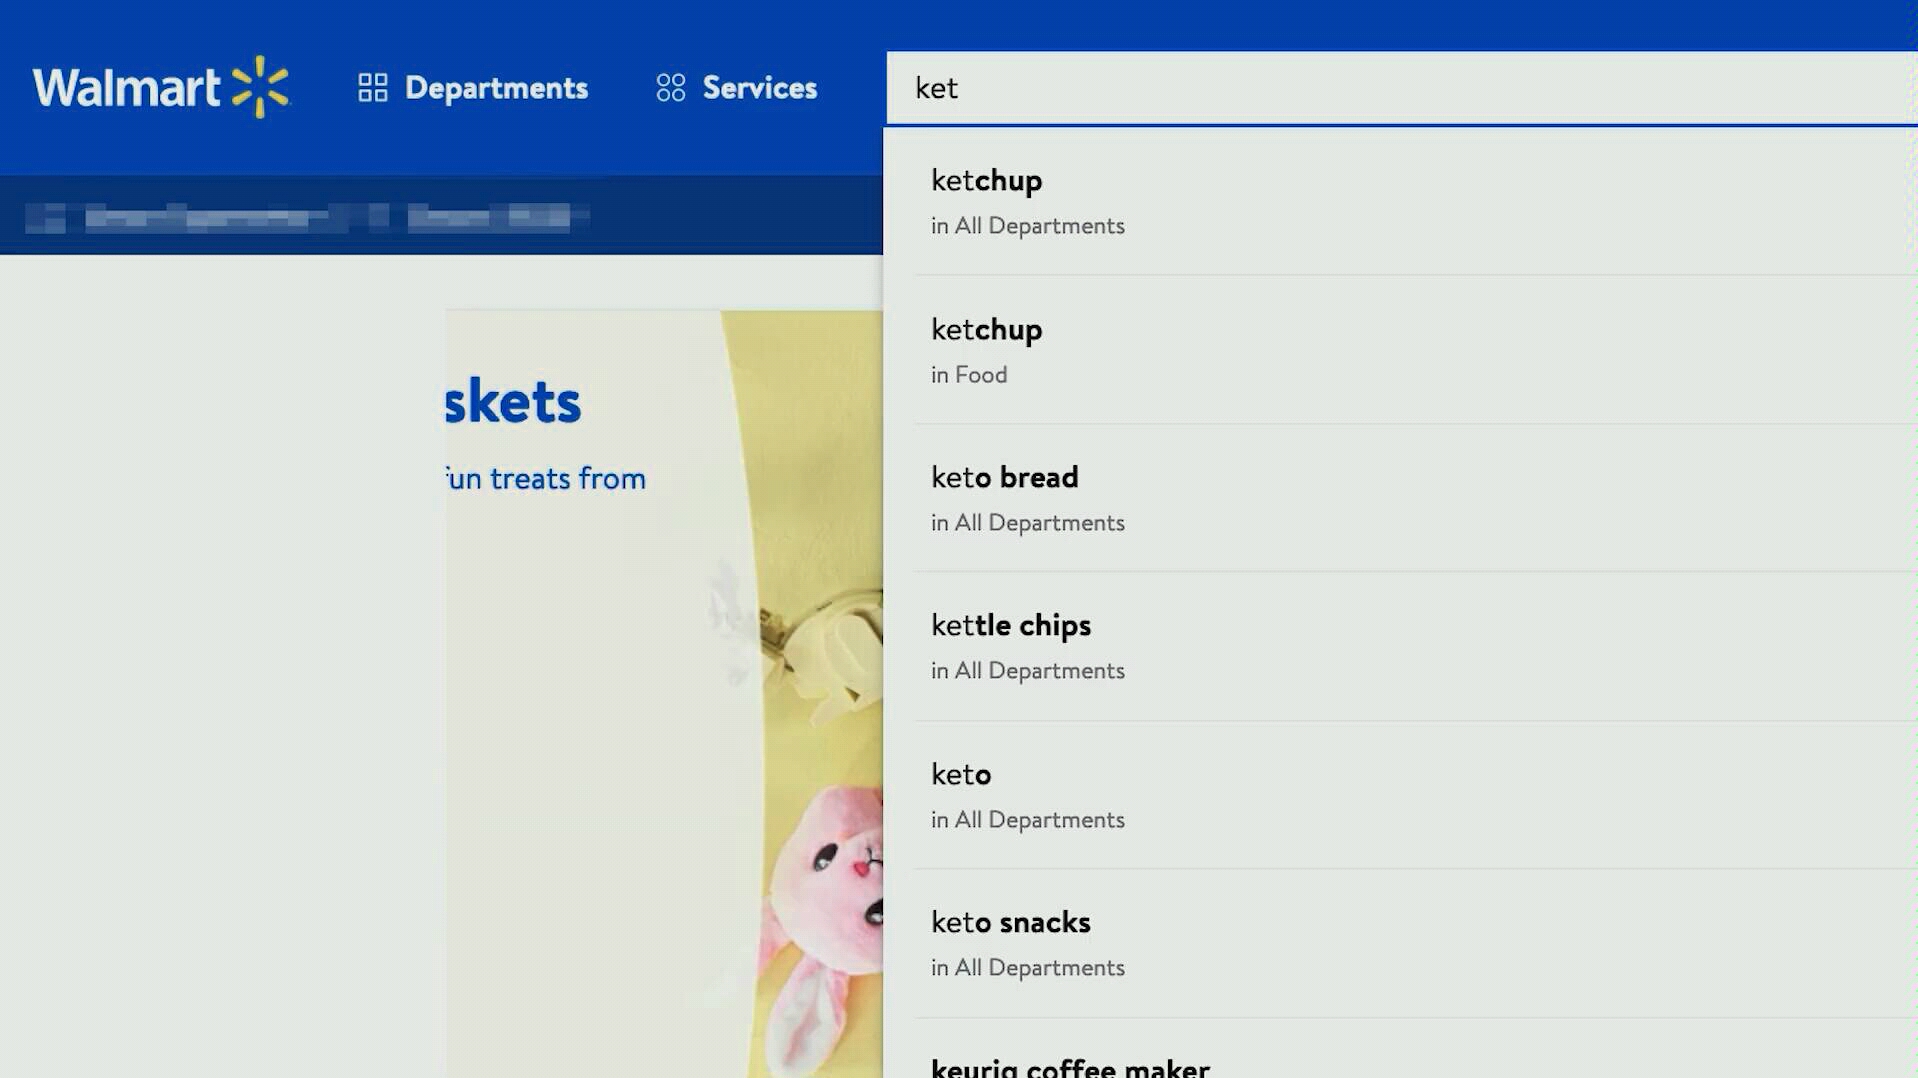The height and width of the screenshot is (1078, 1918).
Task: Click the 'un treats from' banner text
Action: [x=546, y=478]
